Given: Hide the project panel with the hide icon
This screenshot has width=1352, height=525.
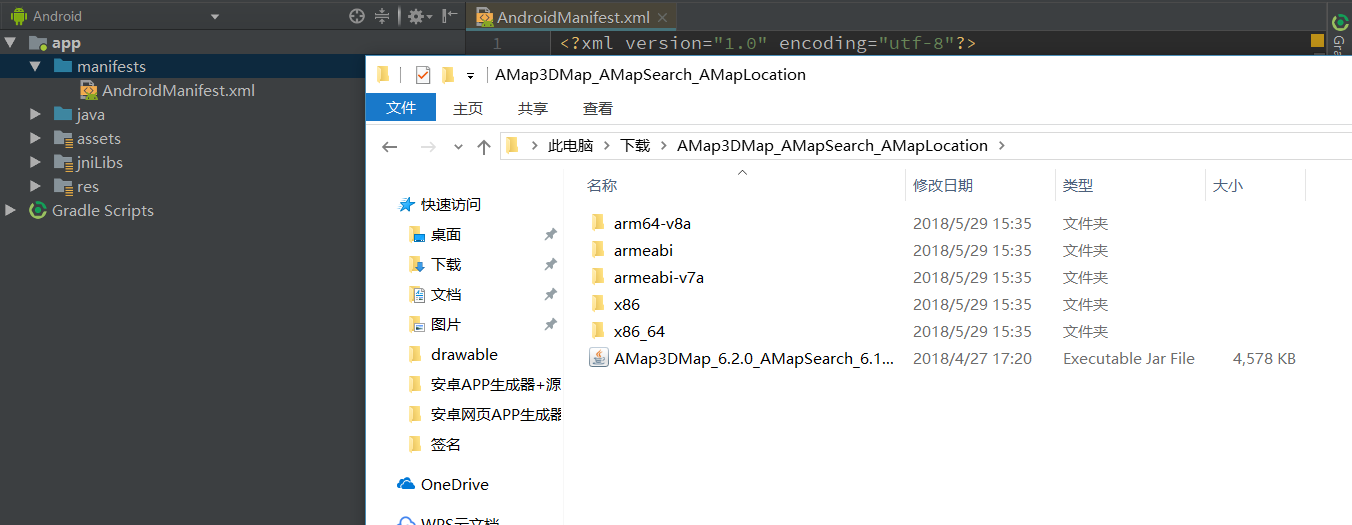Looking at the screenshot, I should 450,16.
